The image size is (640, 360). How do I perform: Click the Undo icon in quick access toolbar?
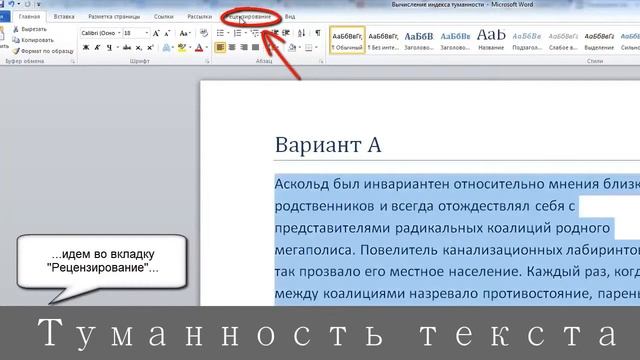click(11, 4)
